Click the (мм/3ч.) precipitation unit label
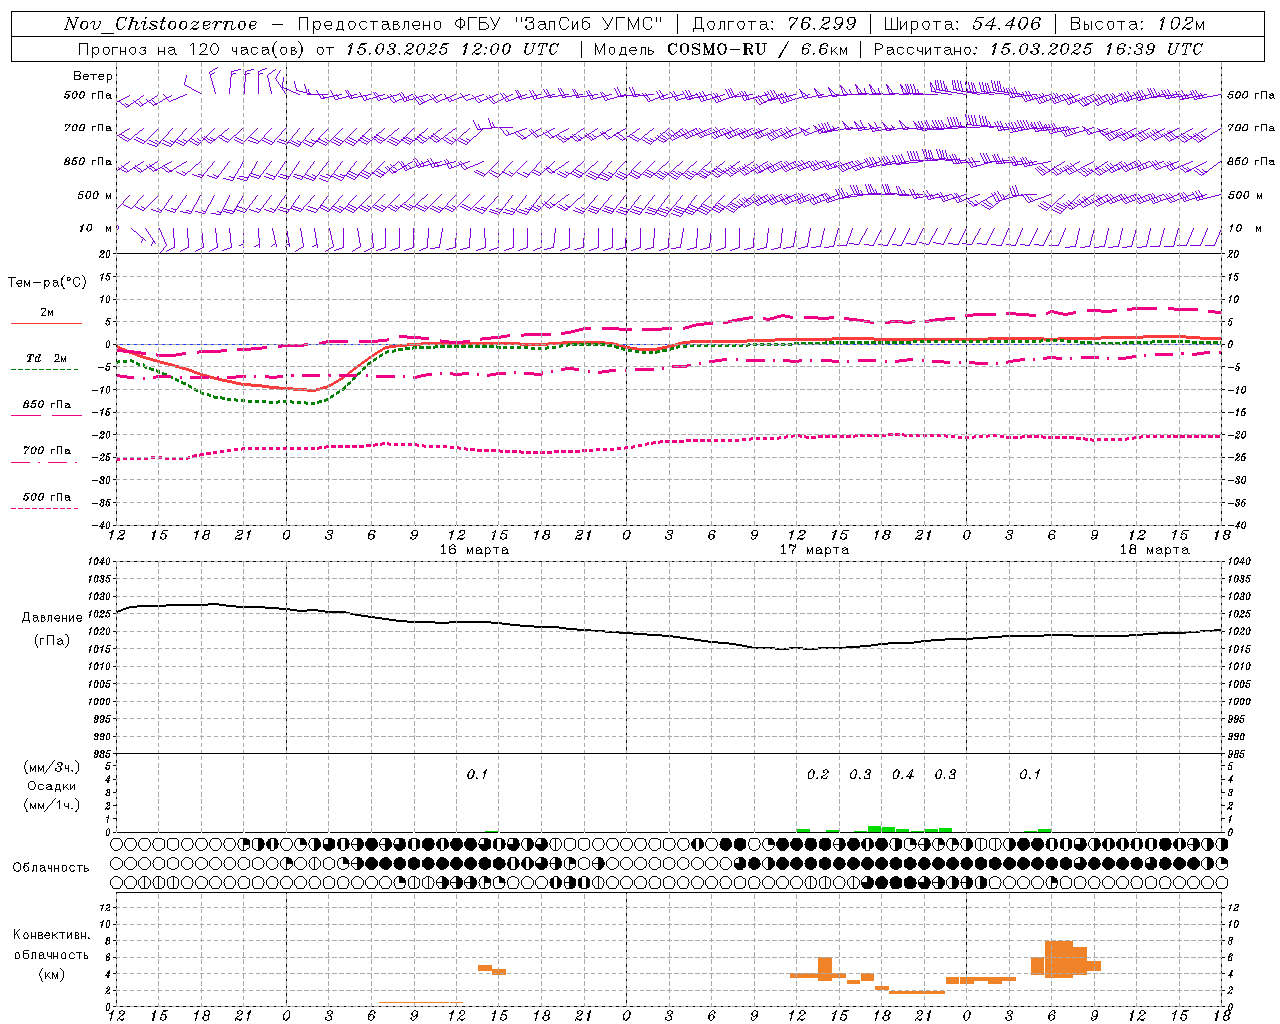 click(52, 767)
